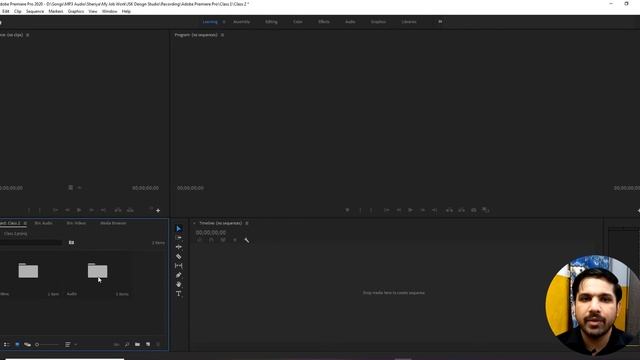Open the Graphics menu
The image size is (640, 360).
(76, 11)
